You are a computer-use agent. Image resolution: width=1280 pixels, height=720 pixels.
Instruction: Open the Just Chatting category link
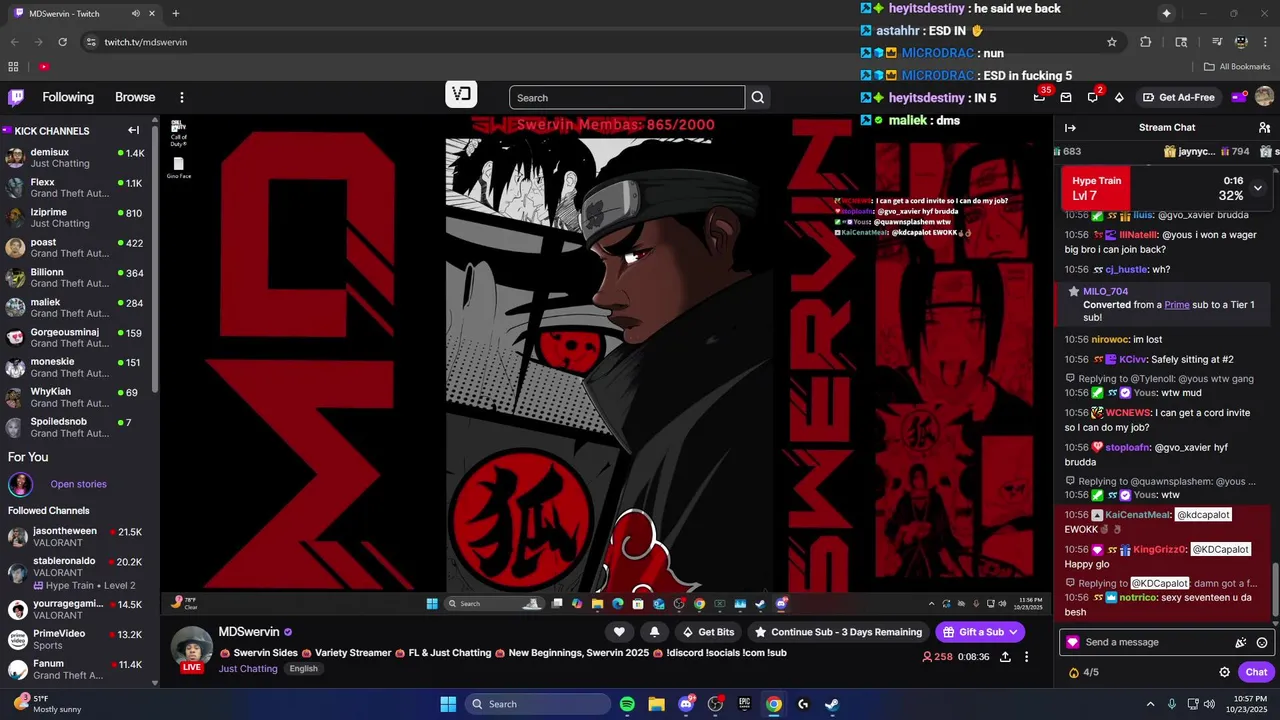[248, 669]
